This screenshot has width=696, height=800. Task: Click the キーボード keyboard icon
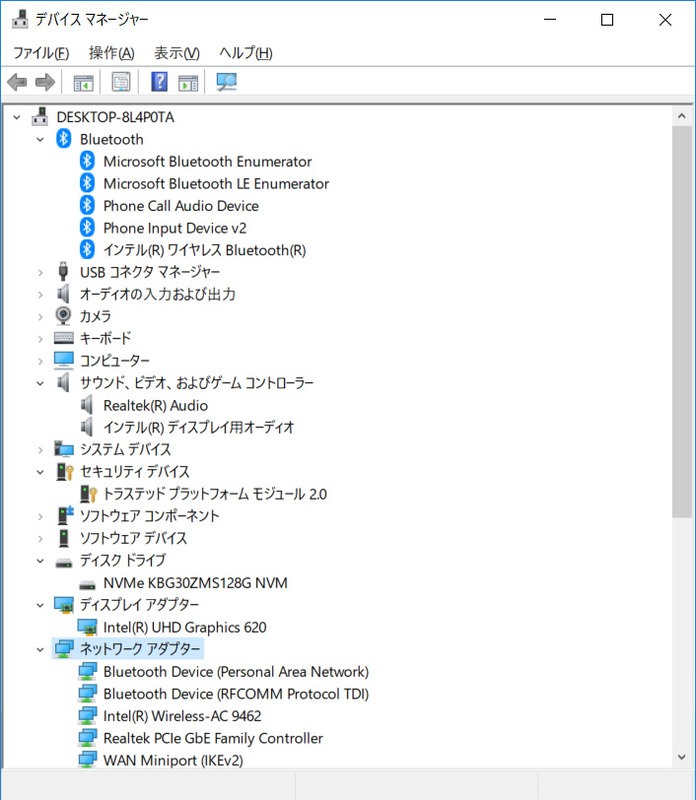point(64,338)
